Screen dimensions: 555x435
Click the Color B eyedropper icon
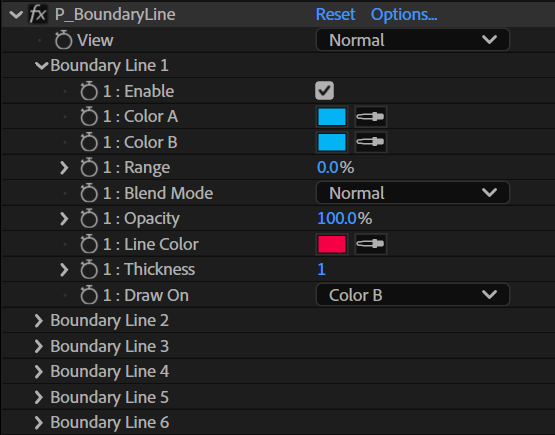(x=370, y=142)
